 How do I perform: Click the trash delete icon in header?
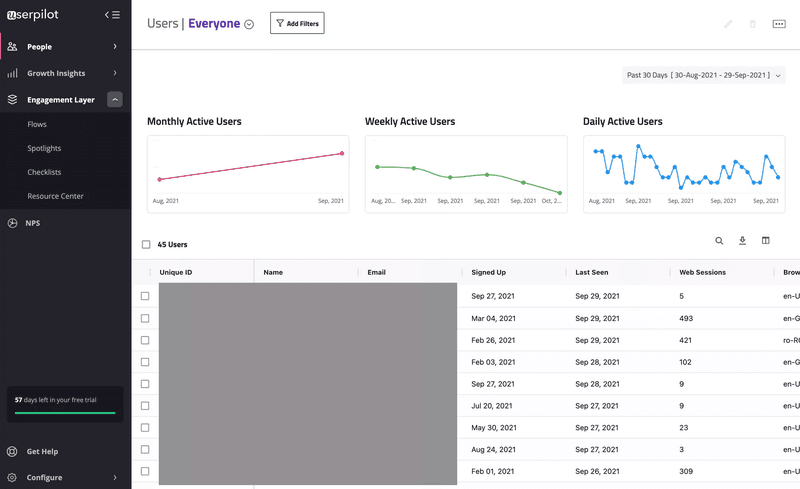point(753,24)
